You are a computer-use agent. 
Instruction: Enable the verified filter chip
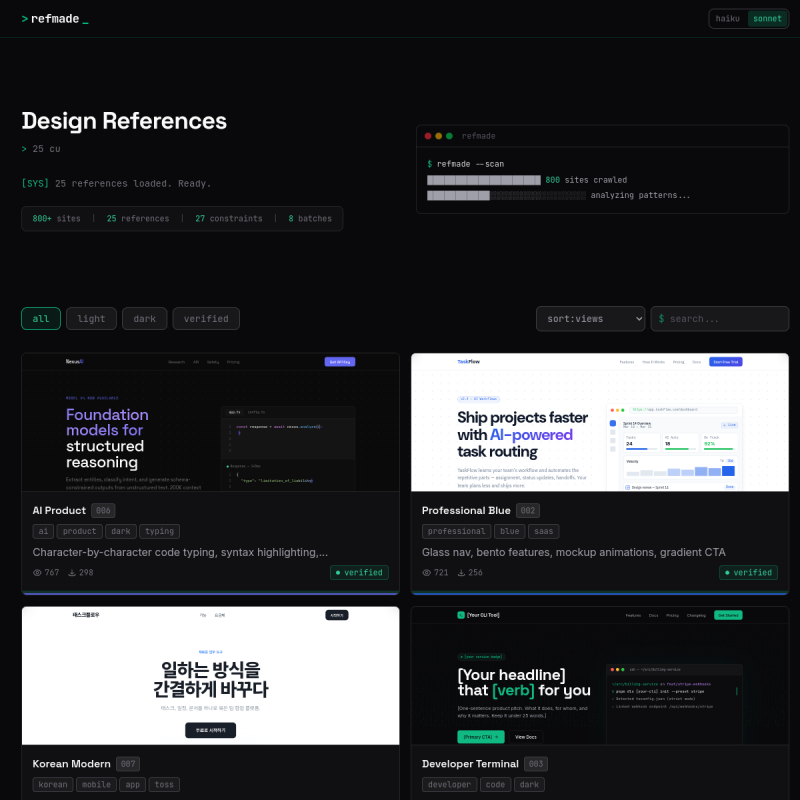[x=206, y=319]
